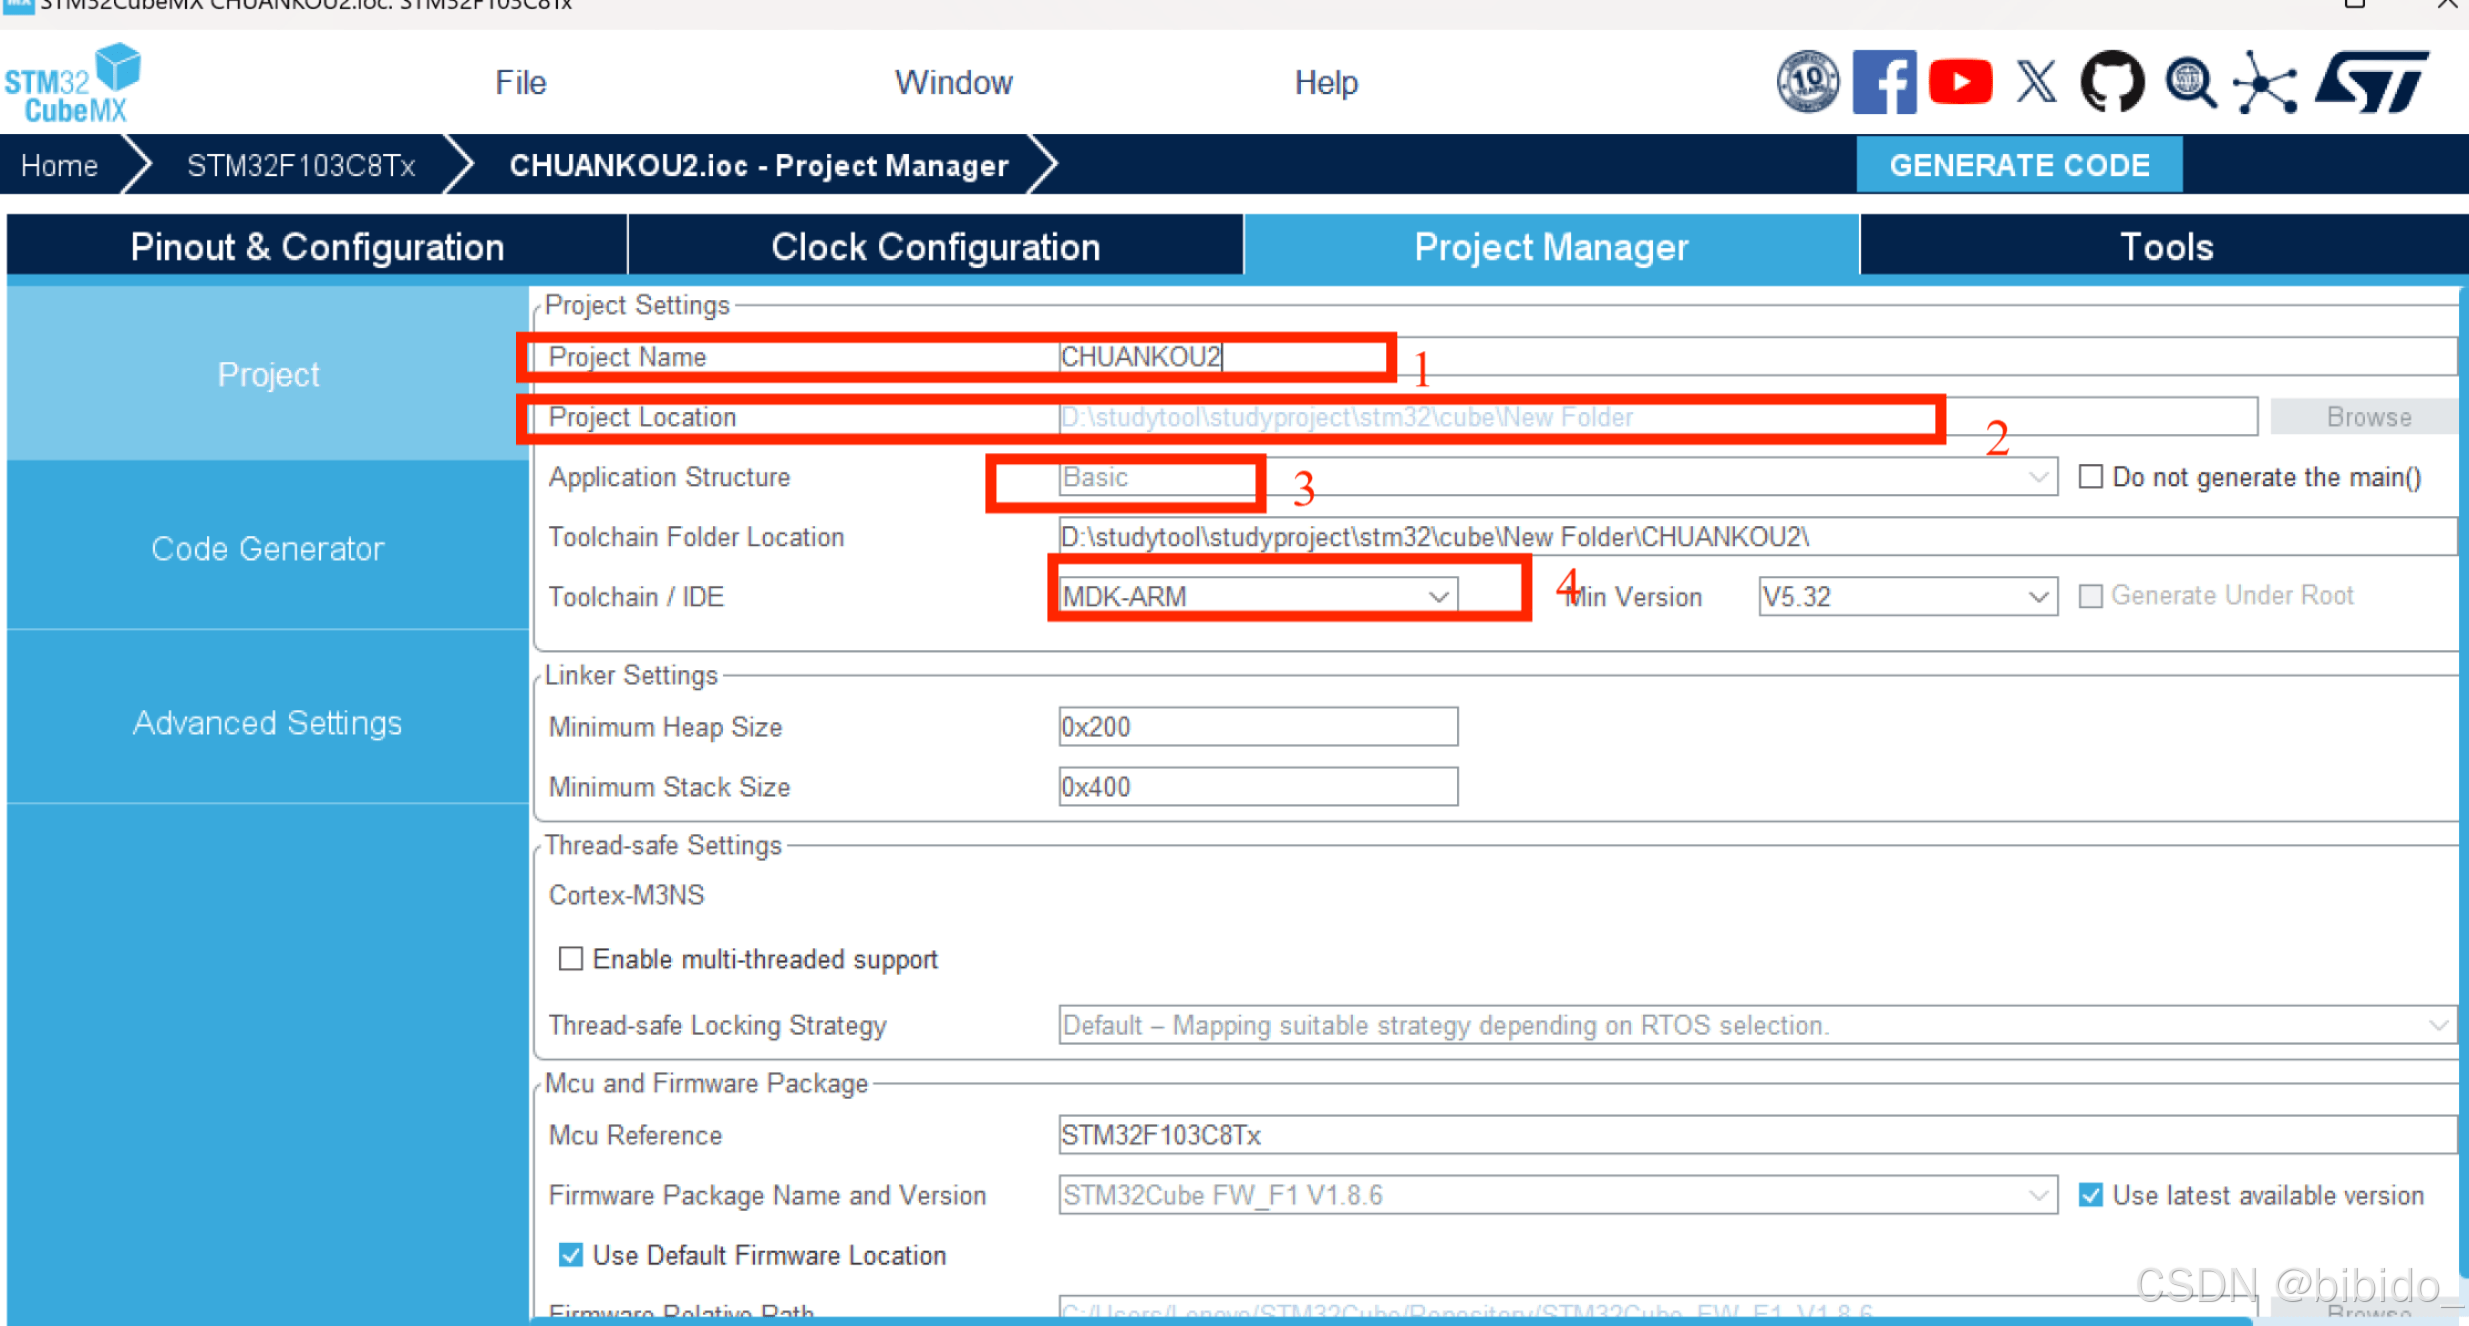Uncheck 'Use Default Firmware Location'

pos(570,1255)
